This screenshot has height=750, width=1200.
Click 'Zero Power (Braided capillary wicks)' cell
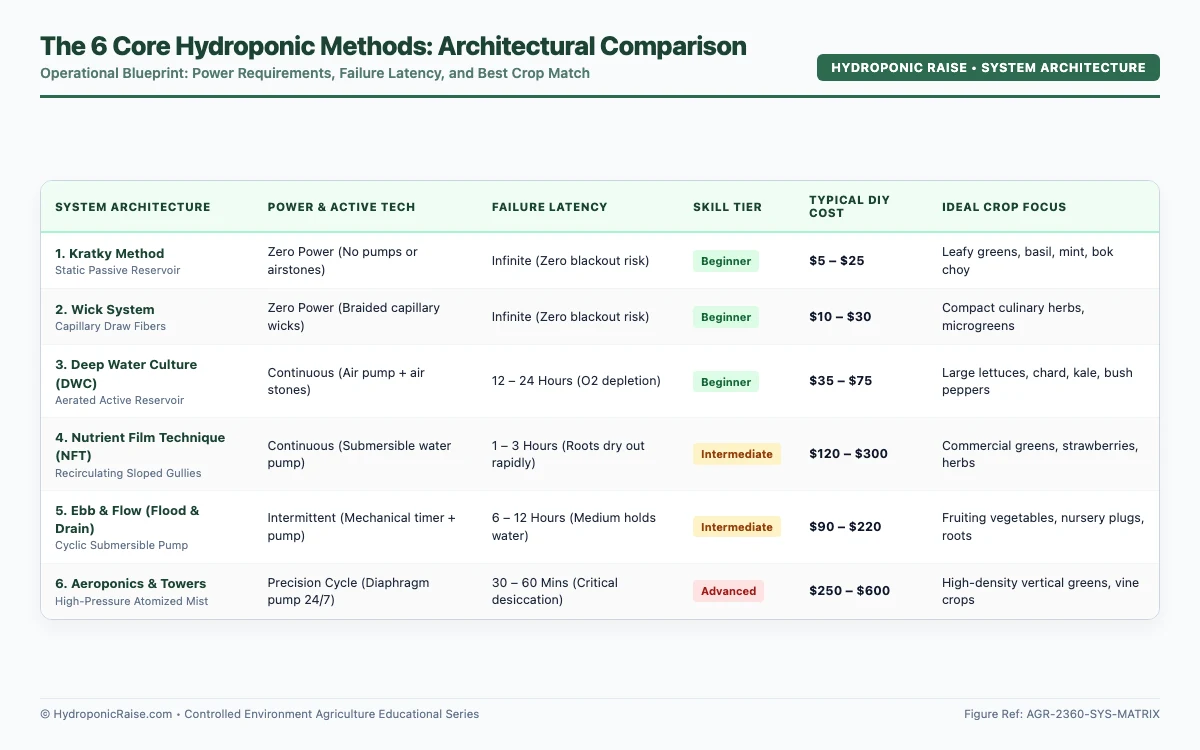[354, 317]
